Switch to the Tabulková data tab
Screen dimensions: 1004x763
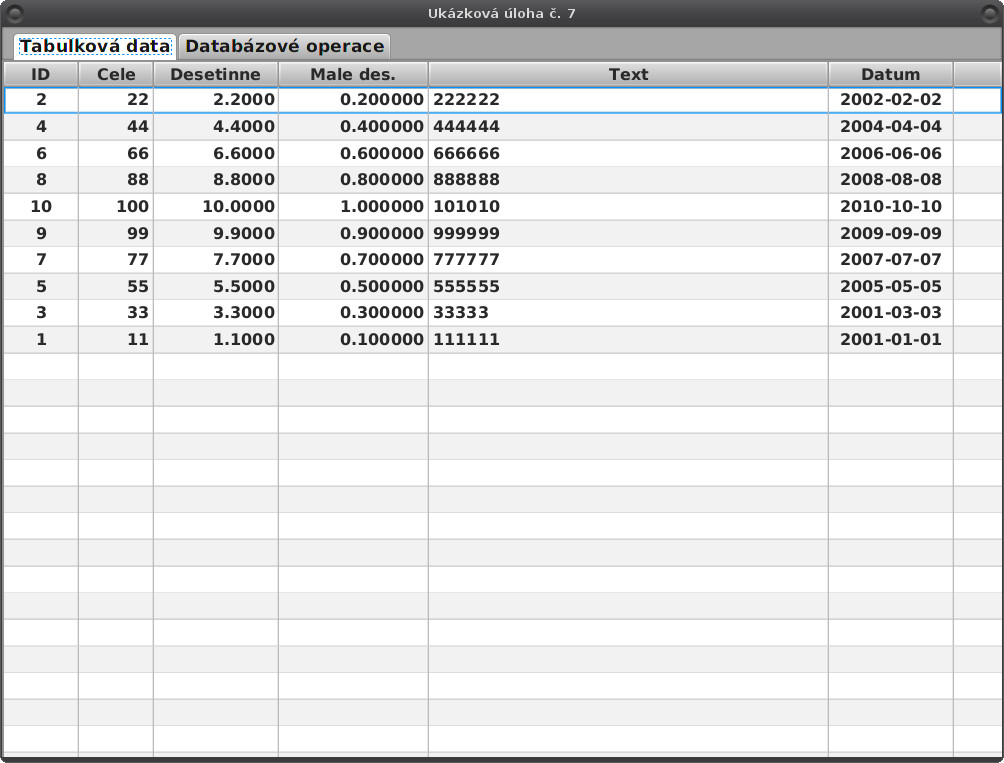pyautogui.click(x=95, y=46)
